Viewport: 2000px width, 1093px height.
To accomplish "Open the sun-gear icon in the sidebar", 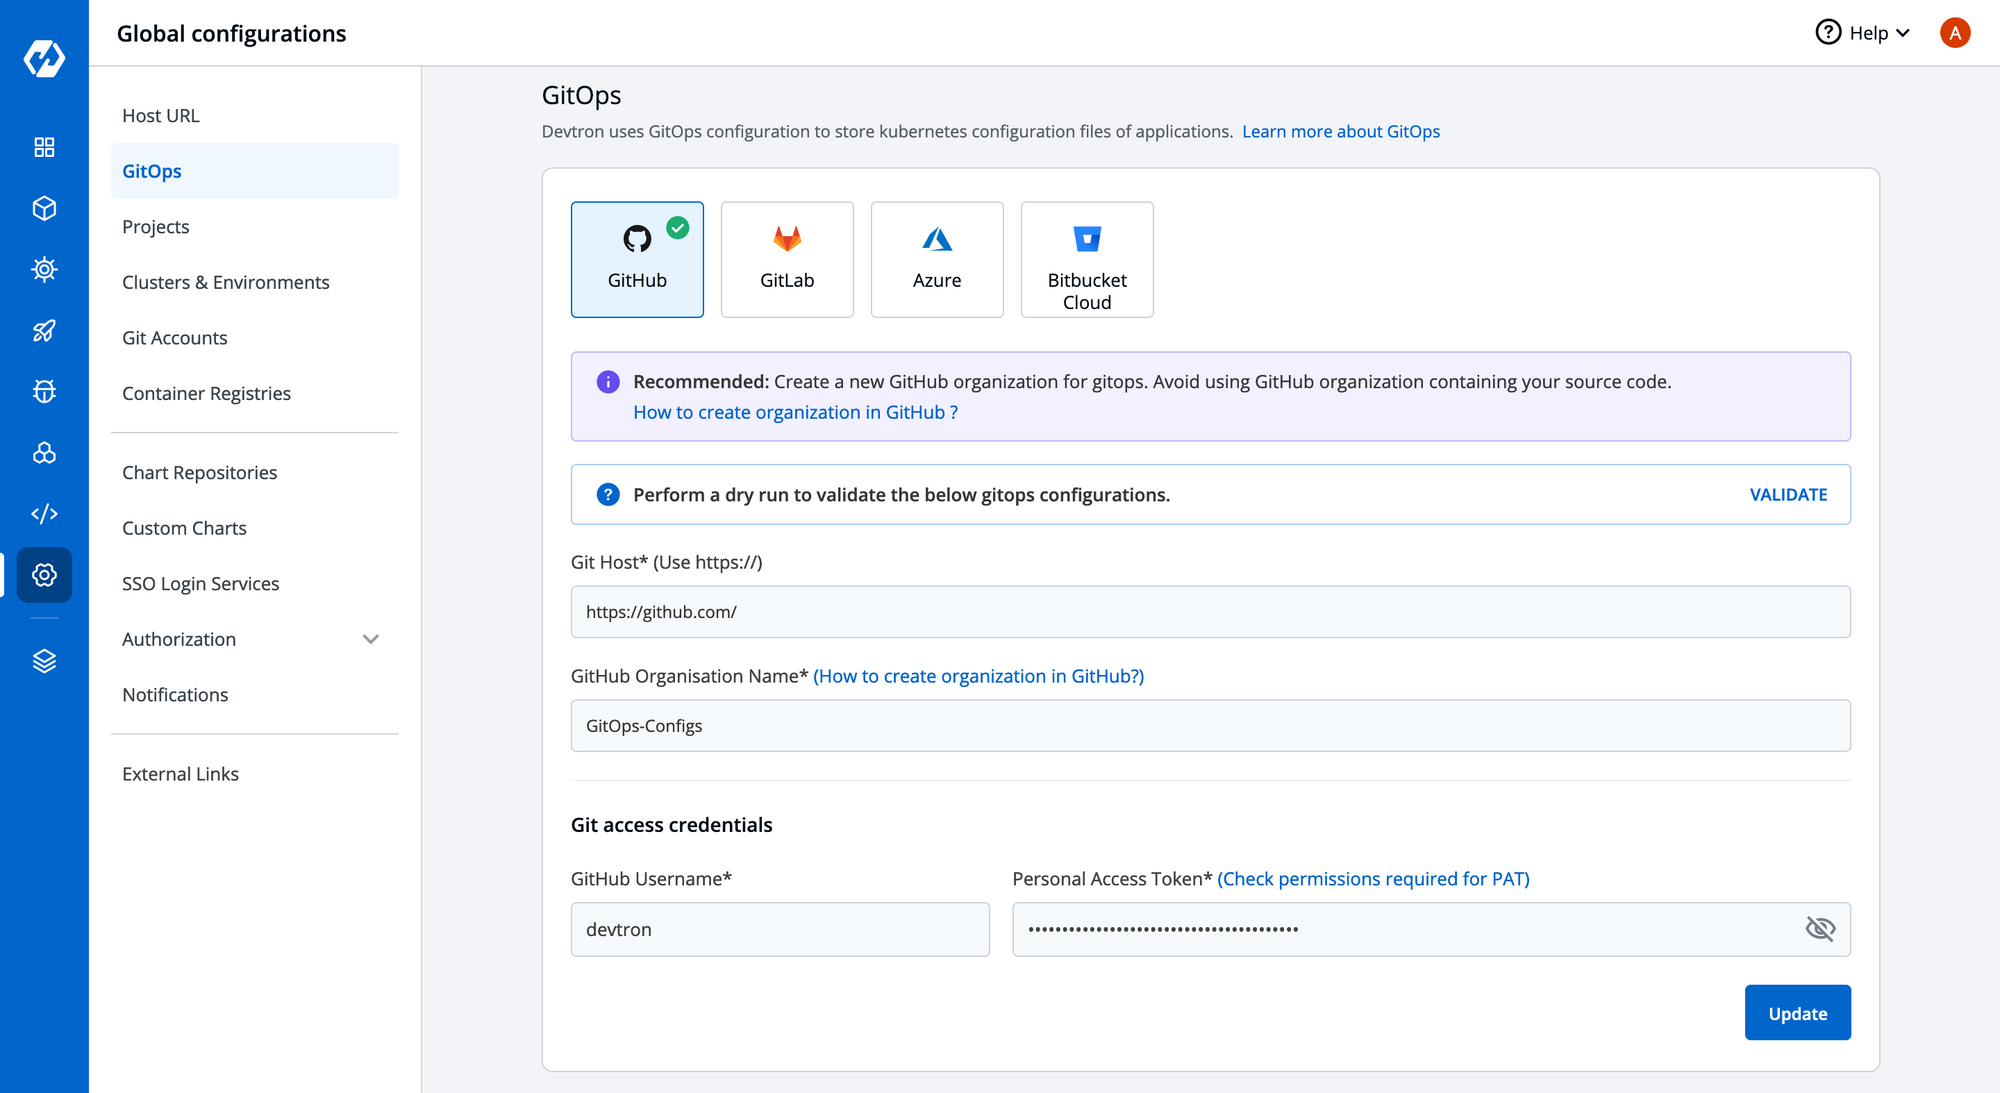I will point(44,269).
